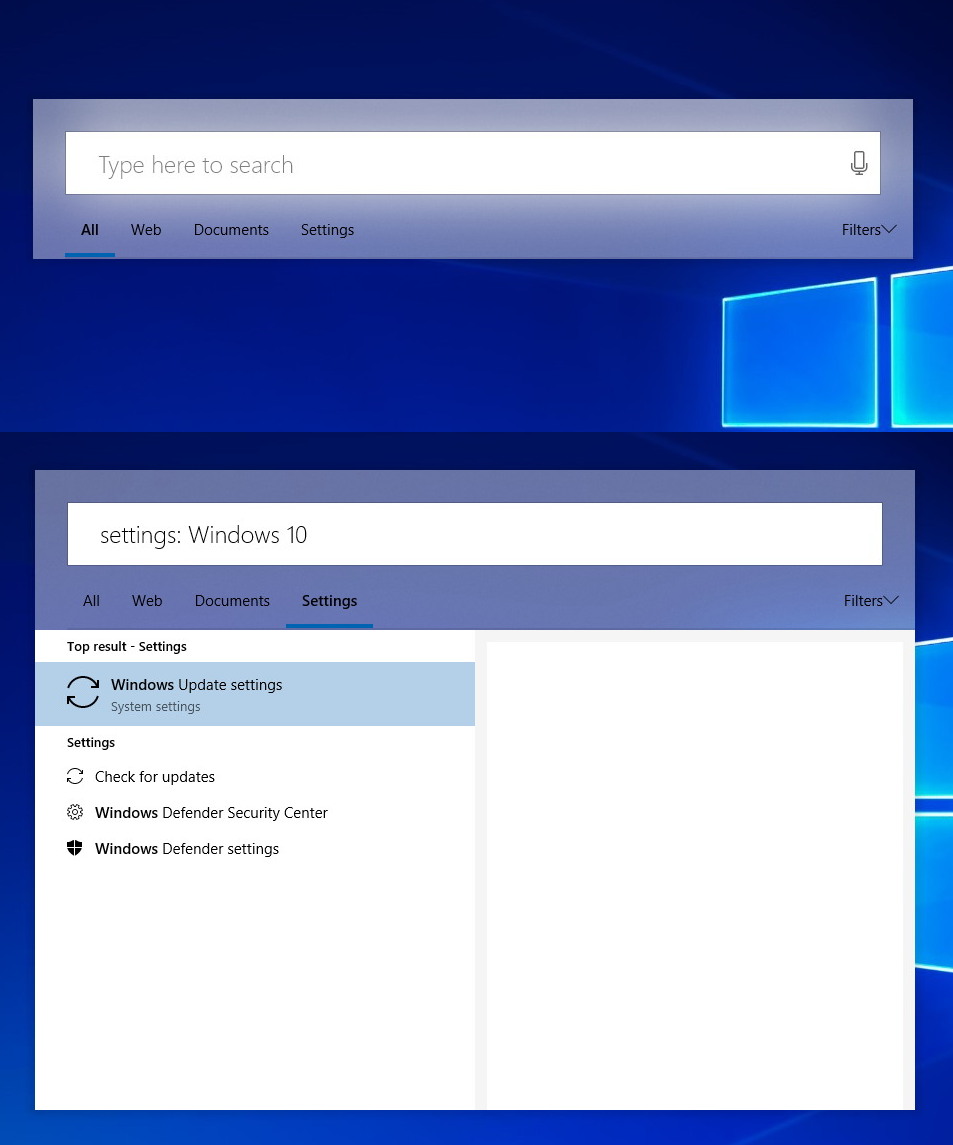Switch to the Web tab in the top search panel

146,229
